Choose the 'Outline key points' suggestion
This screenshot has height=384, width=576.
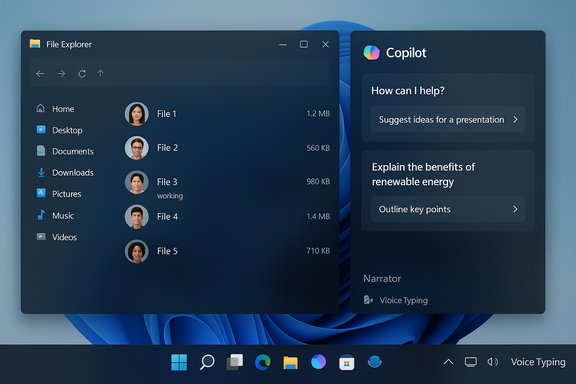coord(448,209)
